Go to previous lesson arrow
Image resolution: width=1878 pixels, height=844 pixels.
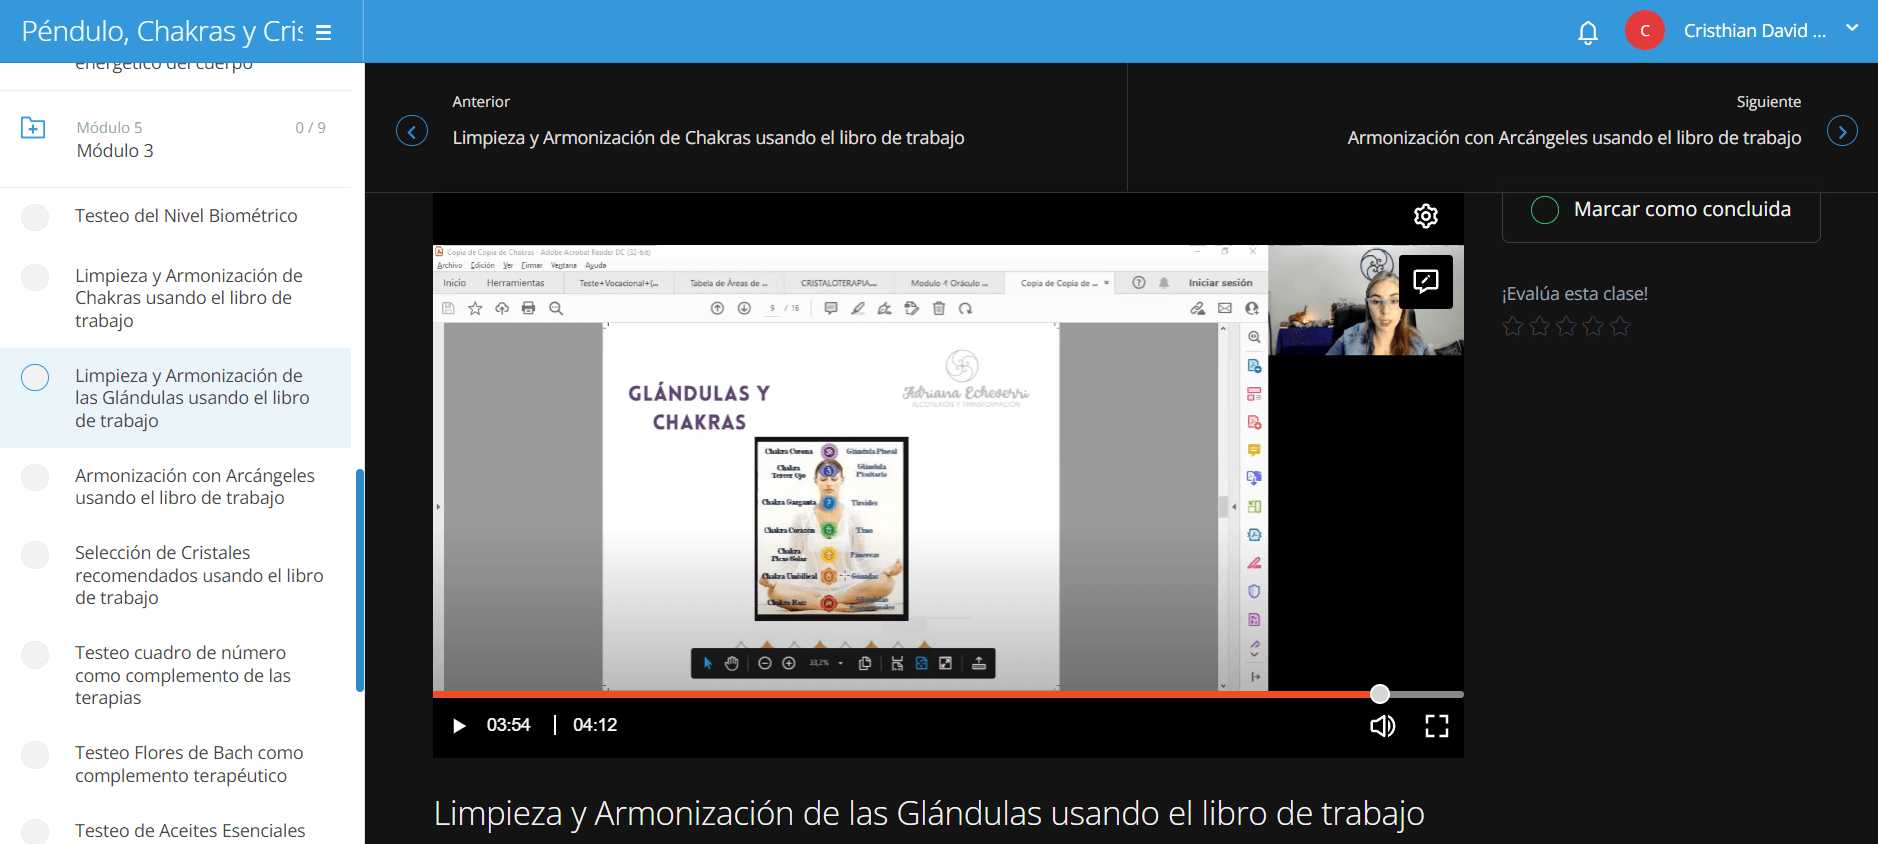[x=412, y=131]
